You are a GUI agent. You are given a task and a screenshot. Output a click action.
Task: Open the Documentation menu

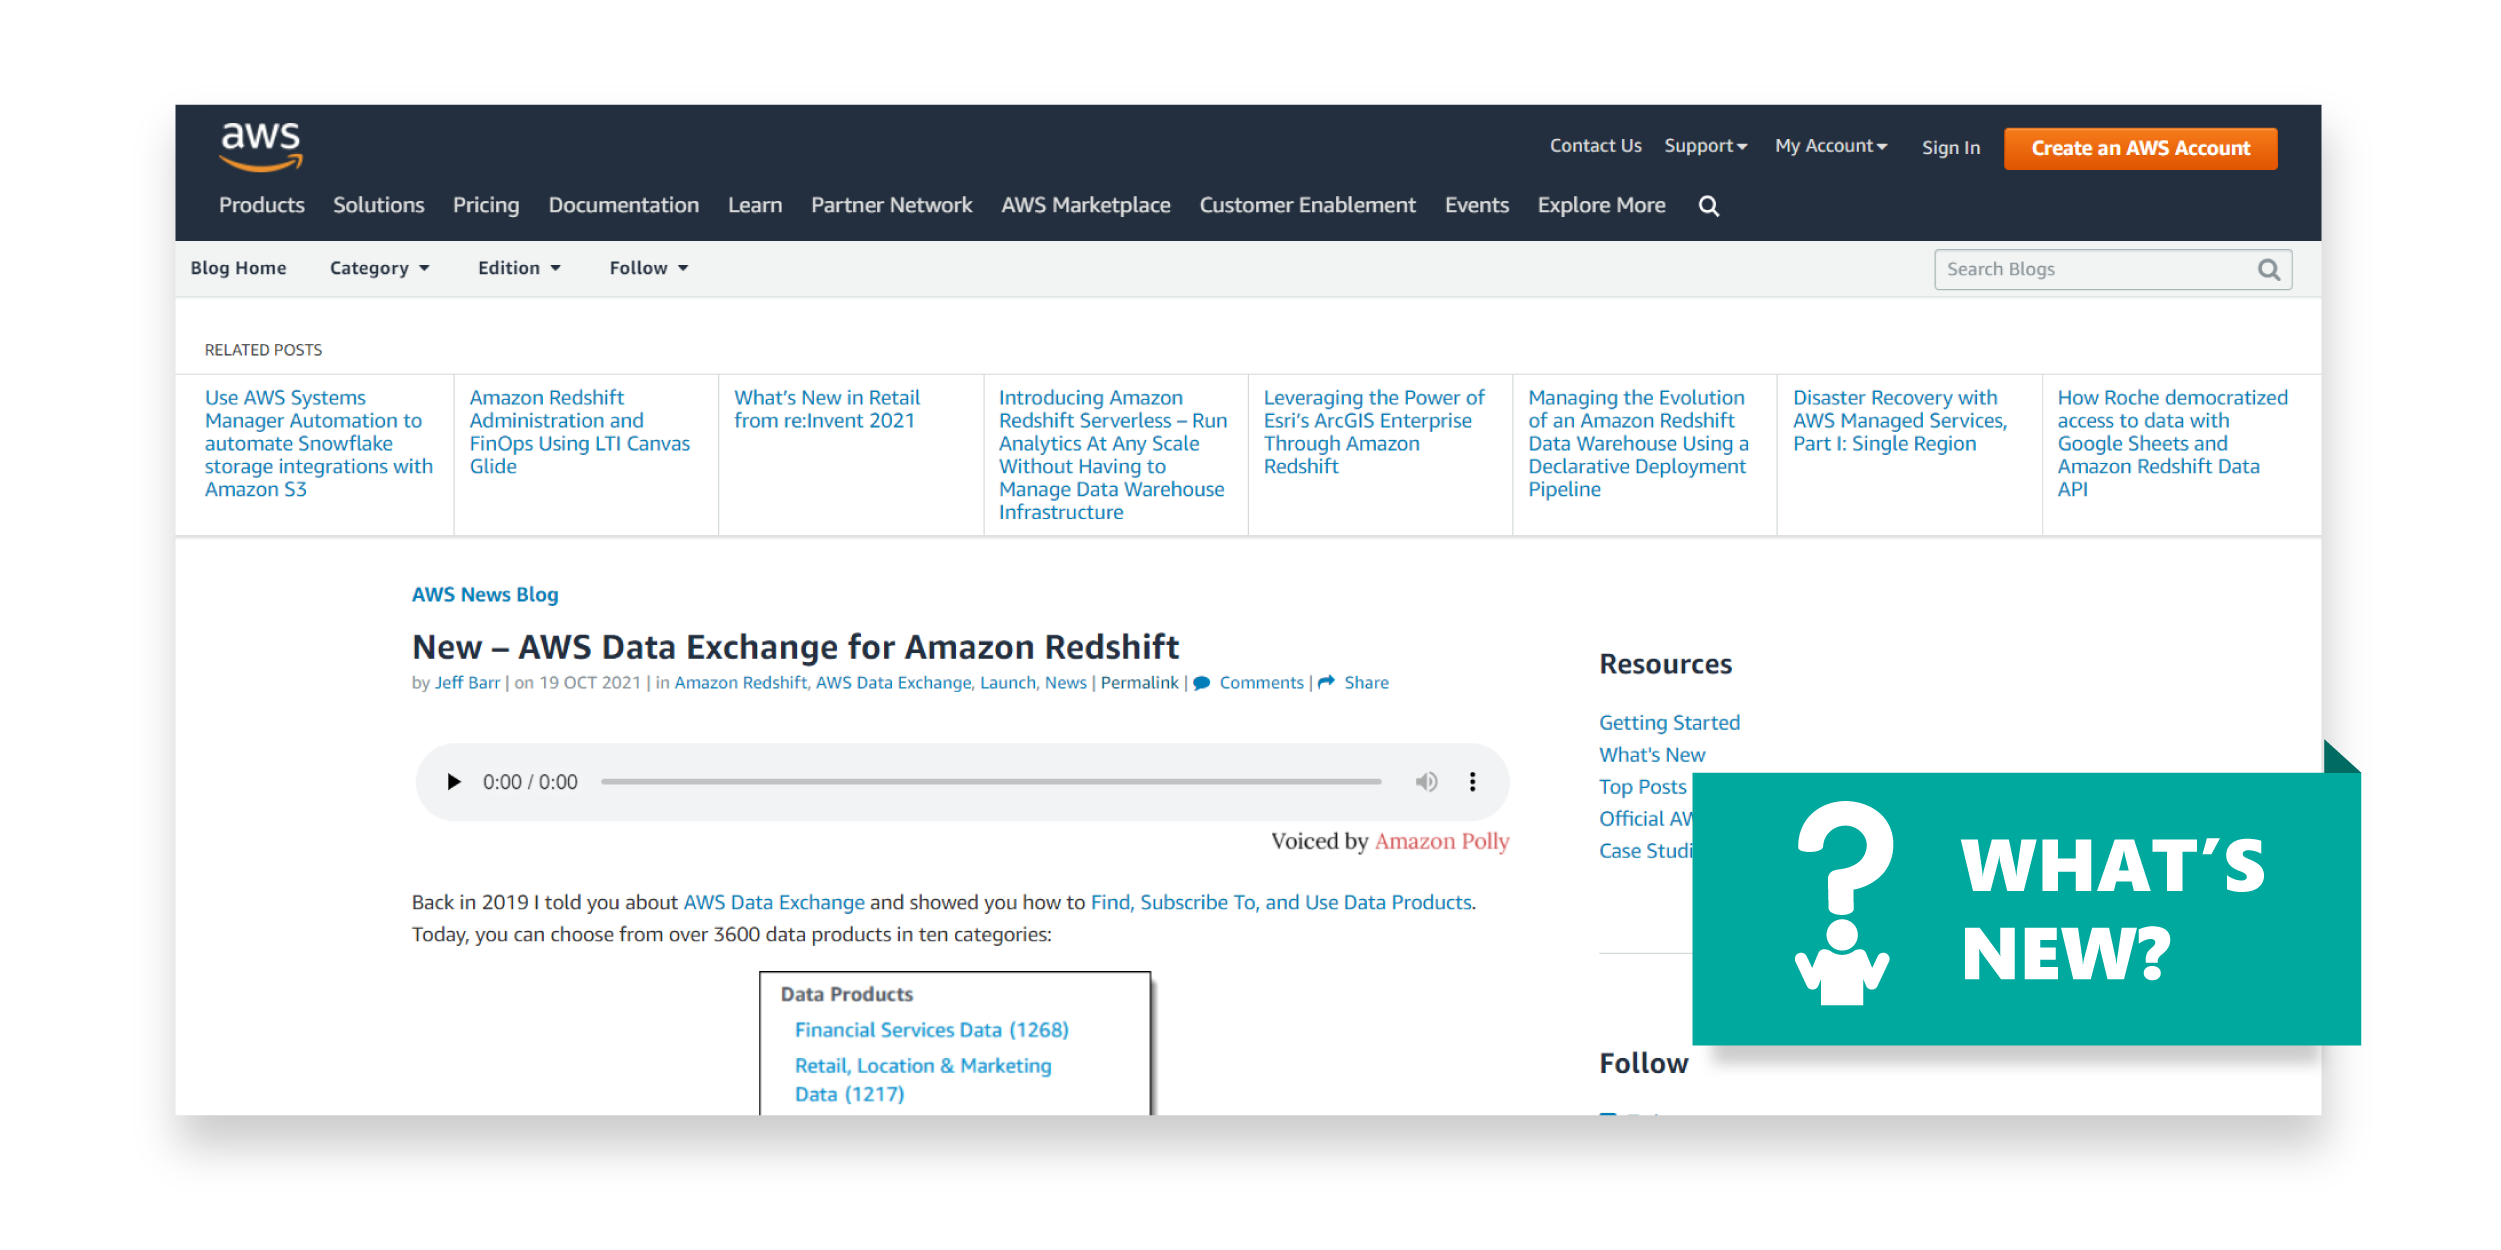[x=624, y=205]
